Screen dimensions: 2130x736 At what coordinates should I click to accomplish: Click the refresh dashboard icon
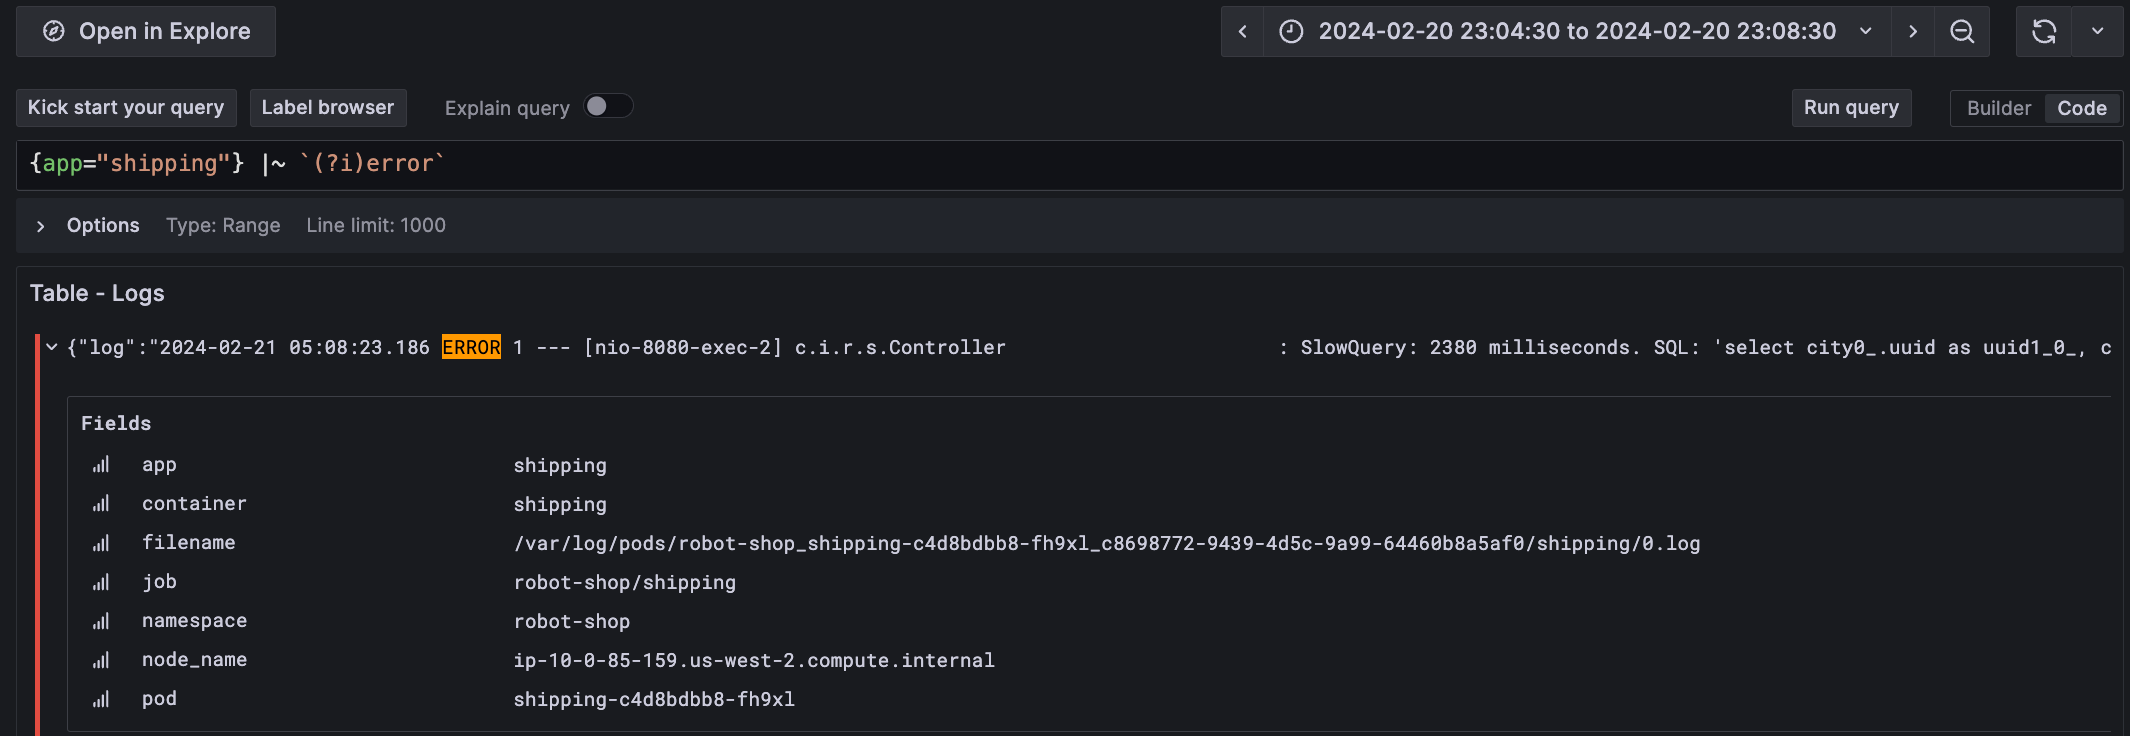point(2044,32)
